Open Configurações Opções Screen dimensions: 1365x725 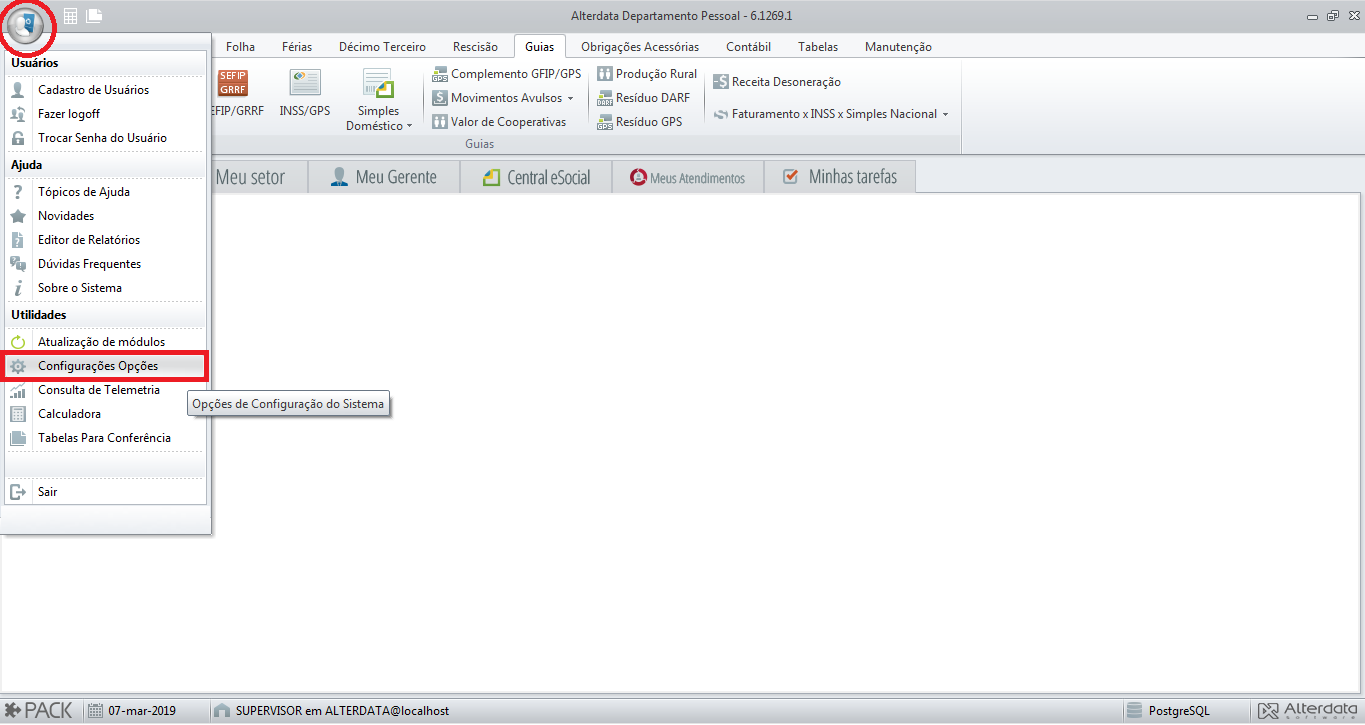click(x=106, y=366)
